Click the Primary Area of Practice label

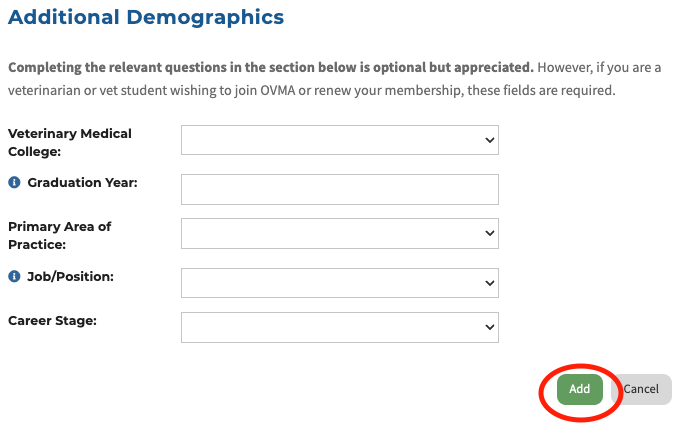[59, 235]
